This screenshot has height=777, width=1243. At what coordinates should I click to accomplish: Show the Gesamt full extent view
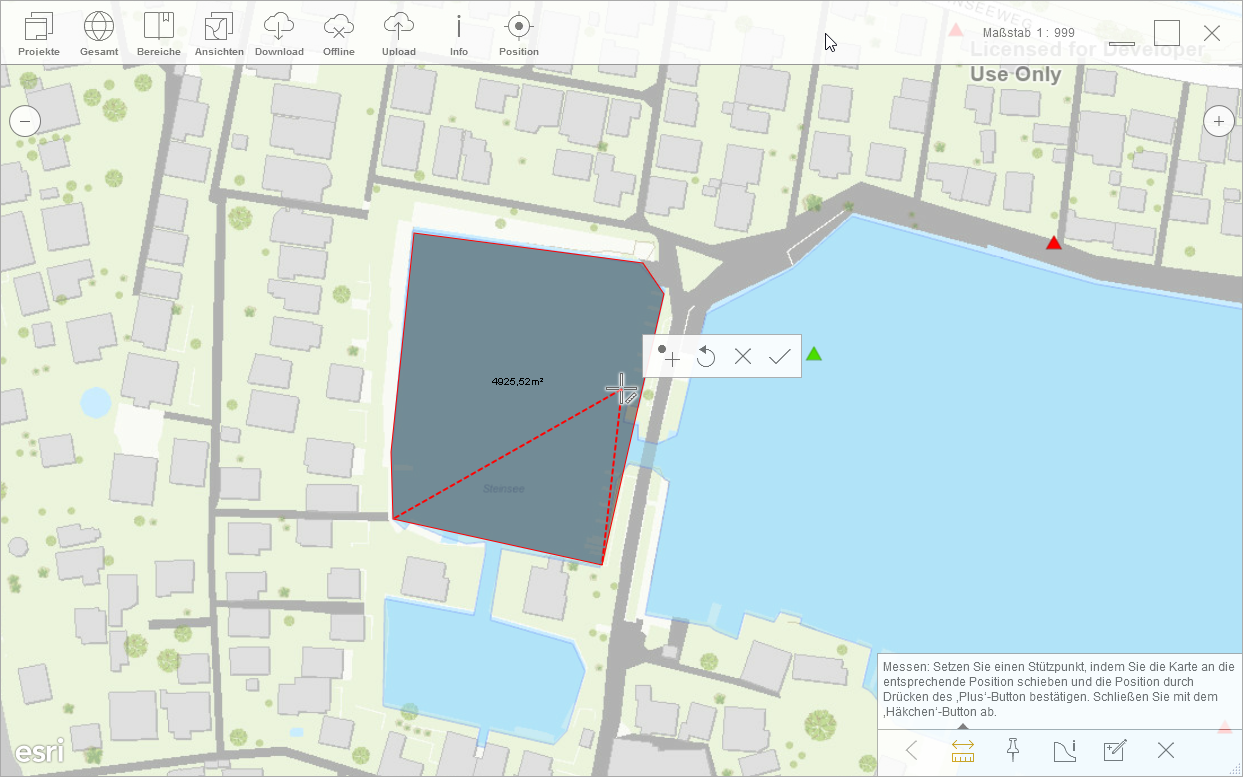click(98, 33)
